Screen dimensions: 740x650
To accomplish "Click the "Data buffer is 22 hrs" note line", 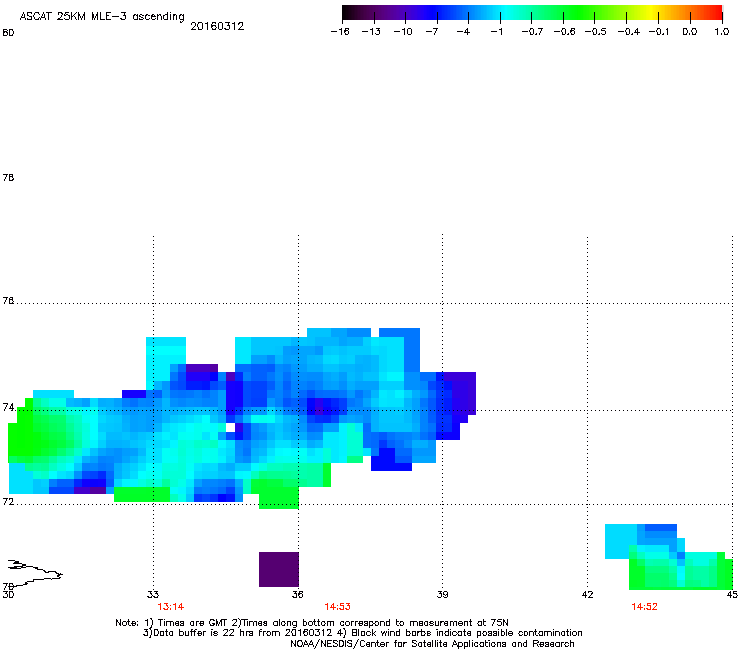I will [362, 633].
